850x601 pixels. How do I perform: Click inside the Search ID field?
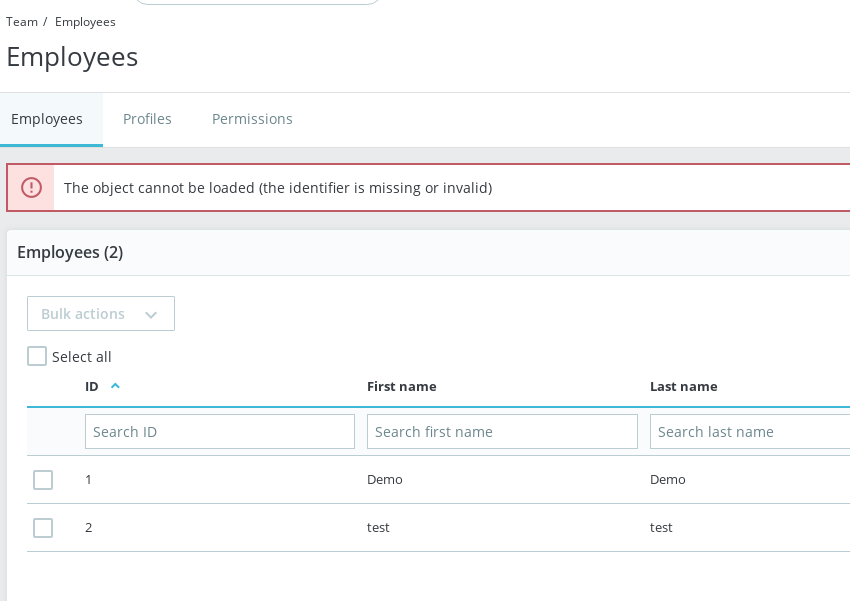click(220, 431)
